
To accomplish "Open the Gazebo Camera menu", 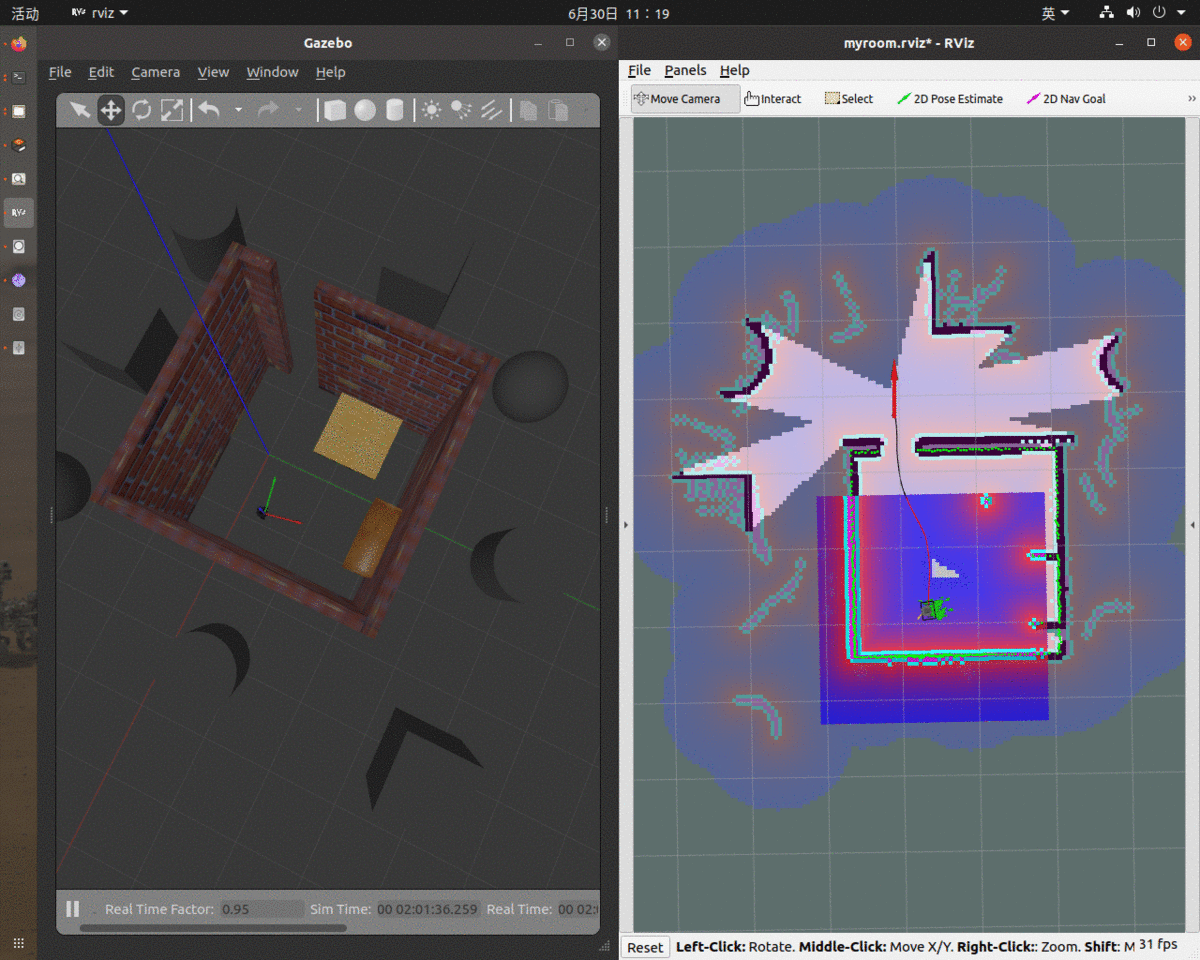I will 155,72.
